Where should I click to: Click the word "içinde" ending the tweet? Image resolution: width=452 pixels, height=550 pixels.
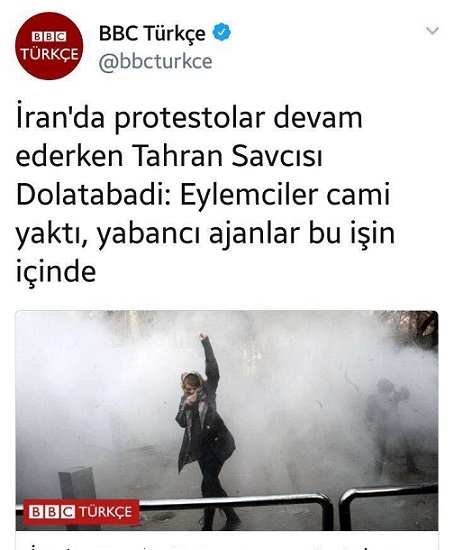click(56, 273)
